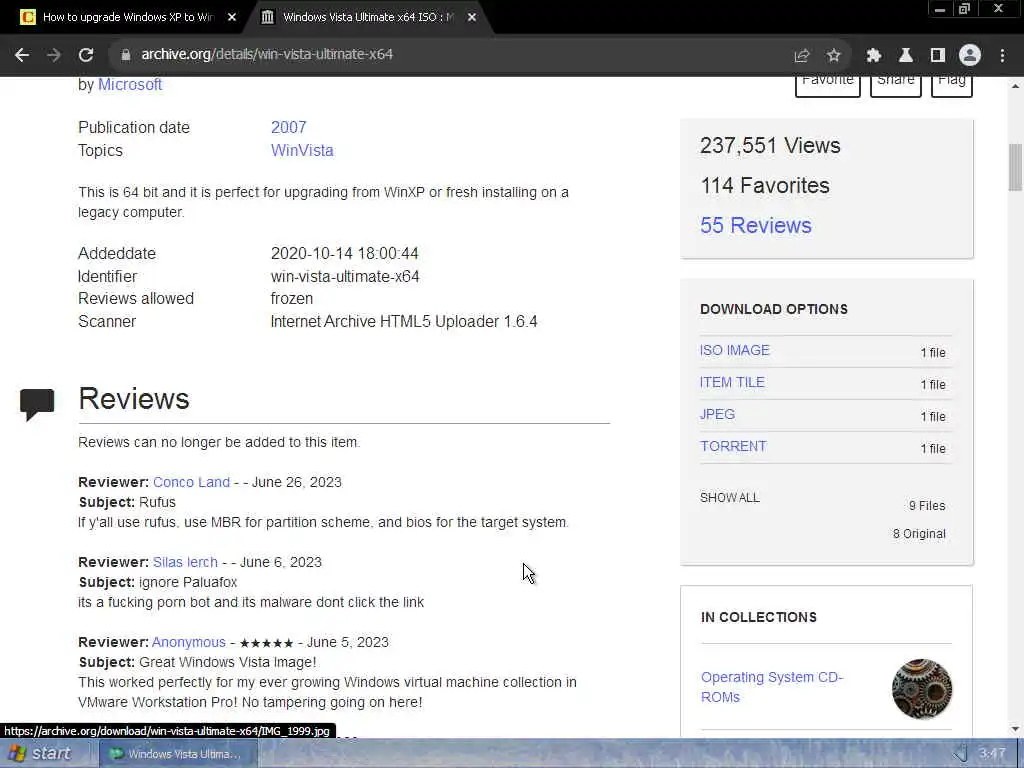Open the ITEM TILE download option

[732, 382]
